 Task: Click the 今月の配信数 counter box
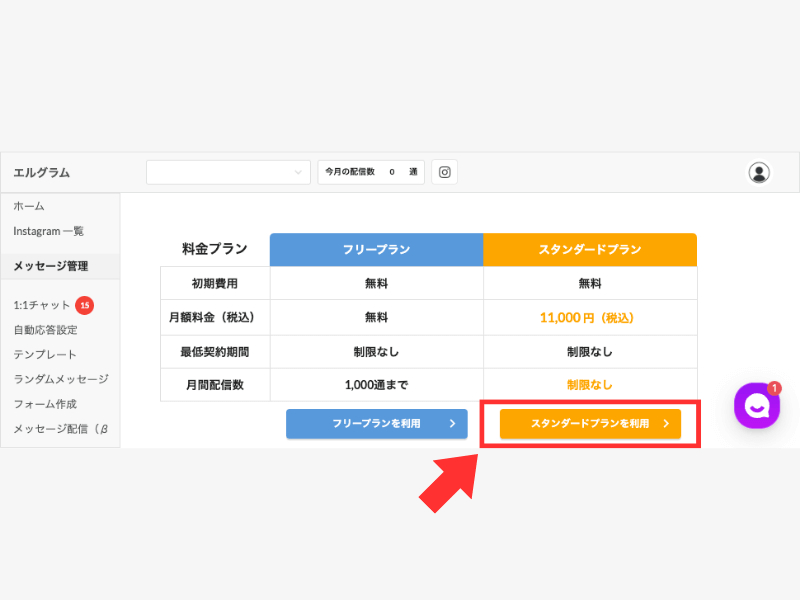[x=371, y=172]
